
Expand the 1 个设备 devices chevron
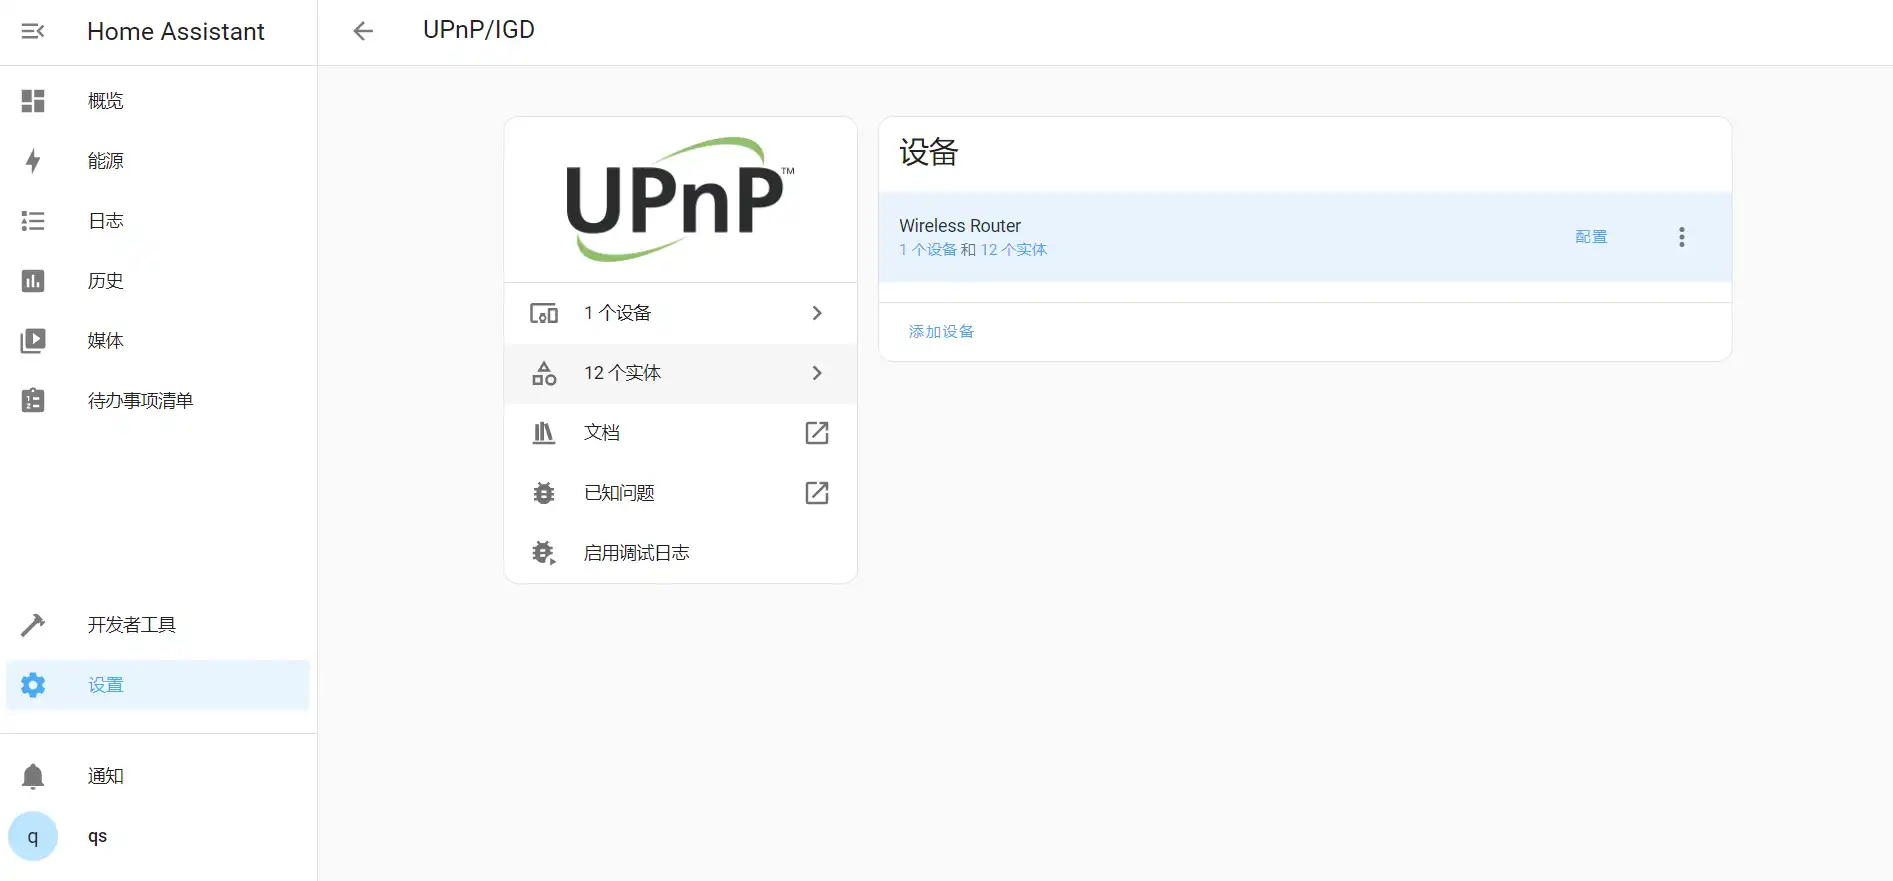(x=817, y=313)
